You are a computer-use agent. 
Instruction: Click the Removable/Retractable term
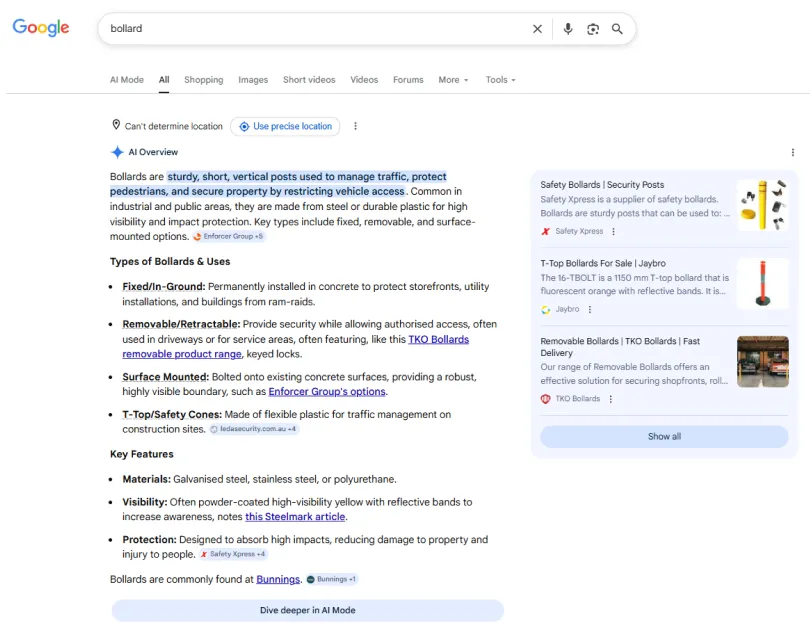coord(181,324)
